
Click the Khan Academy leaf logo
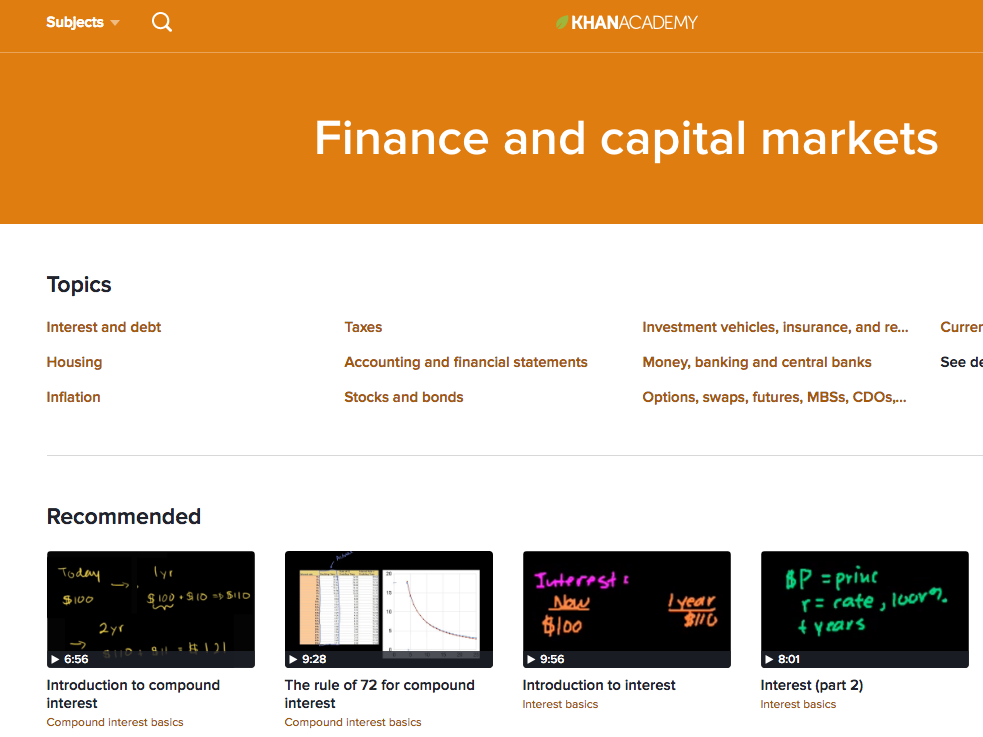626,23
